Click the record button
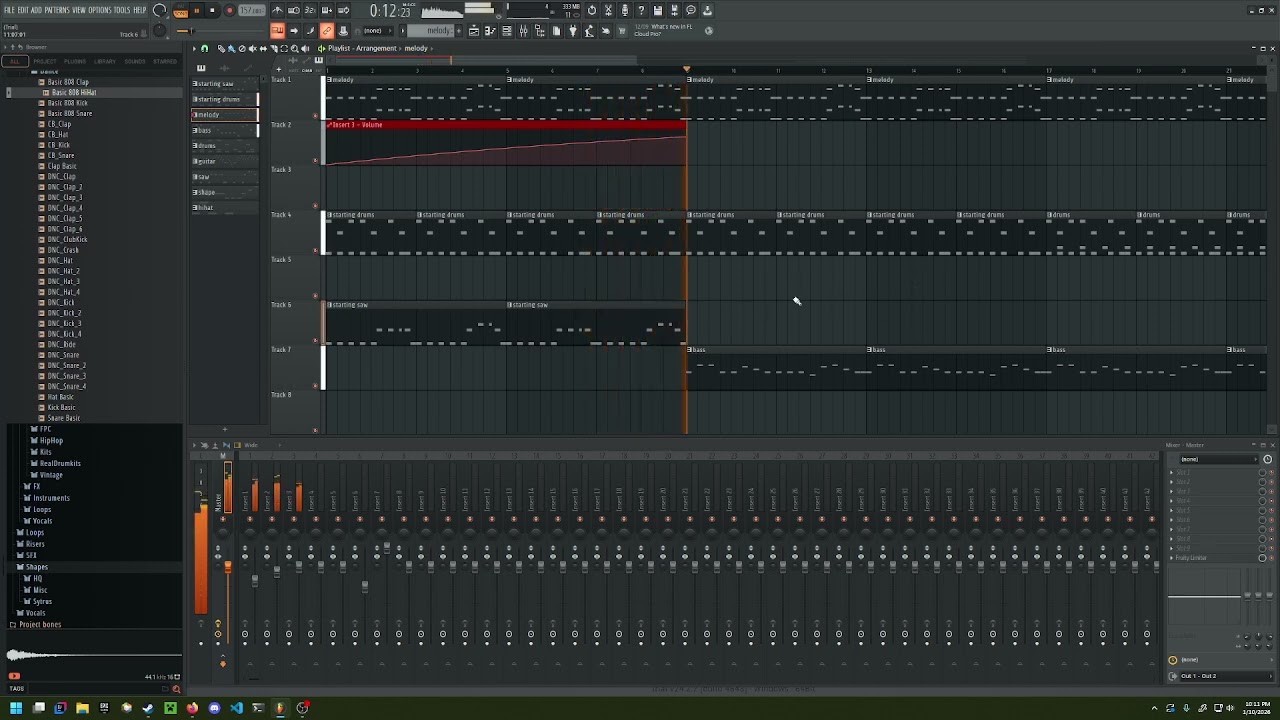Screen dimensions: 1280x720 point(229,10)
